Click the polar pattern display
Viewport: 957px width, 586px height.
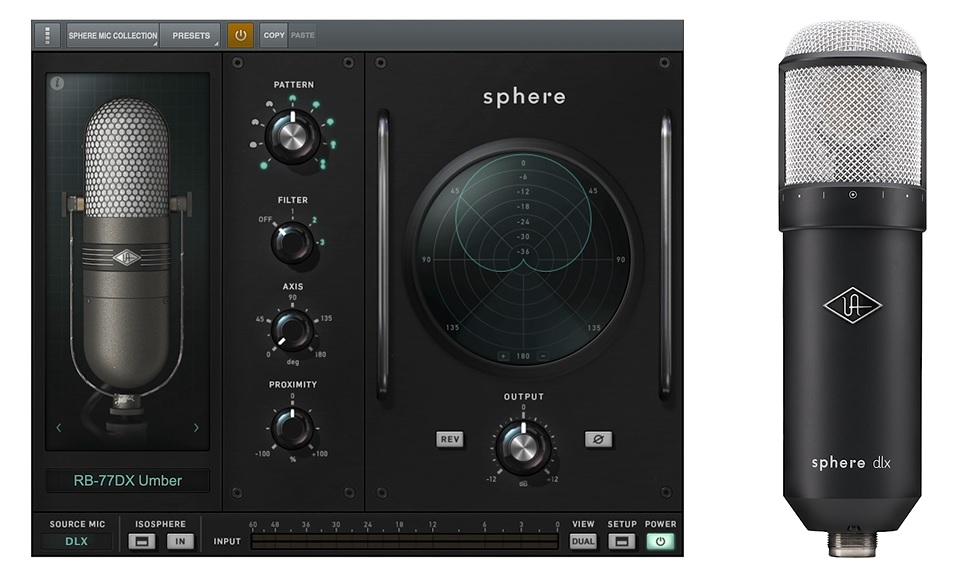tap(523, 259)
